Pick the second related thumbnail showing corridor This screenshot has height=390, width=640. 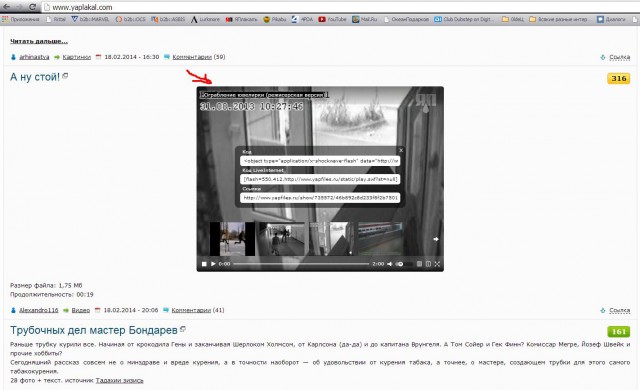[x=281, y=239]
